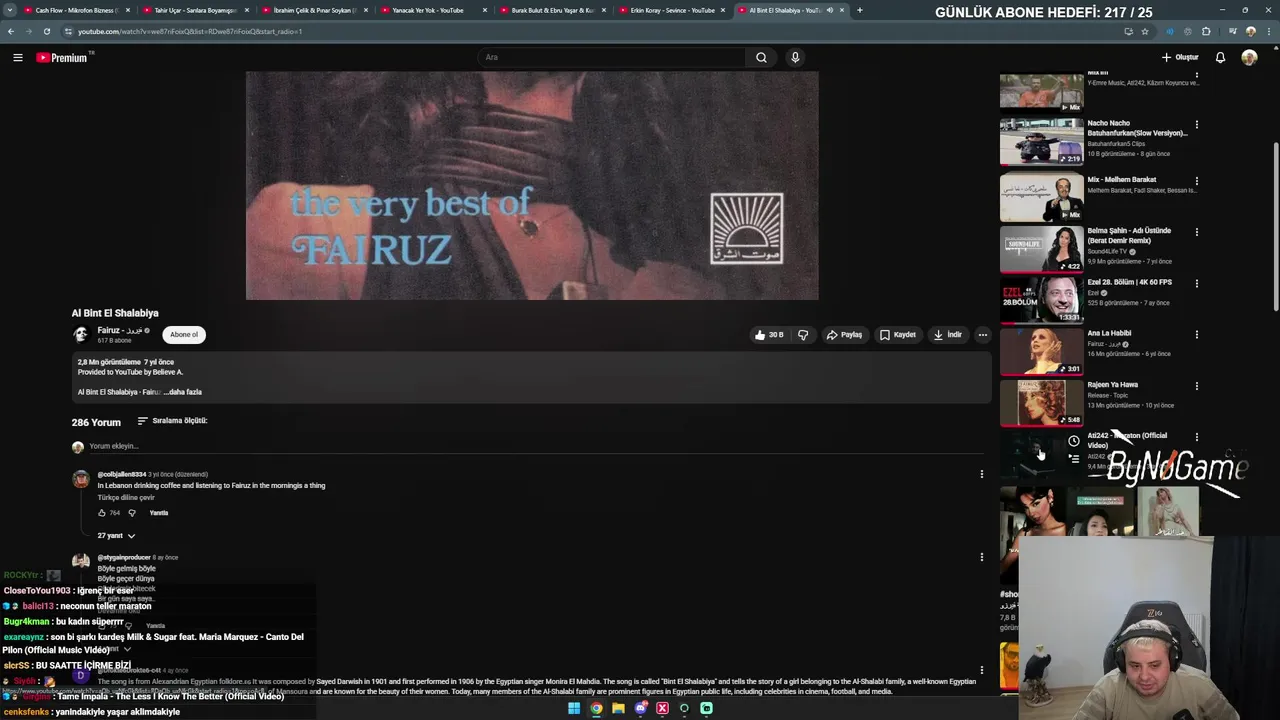This screenshot has width=1280, height=720.
Task: Reply with Yanıtla on Lebanon comment
Action: click(159, 513)
